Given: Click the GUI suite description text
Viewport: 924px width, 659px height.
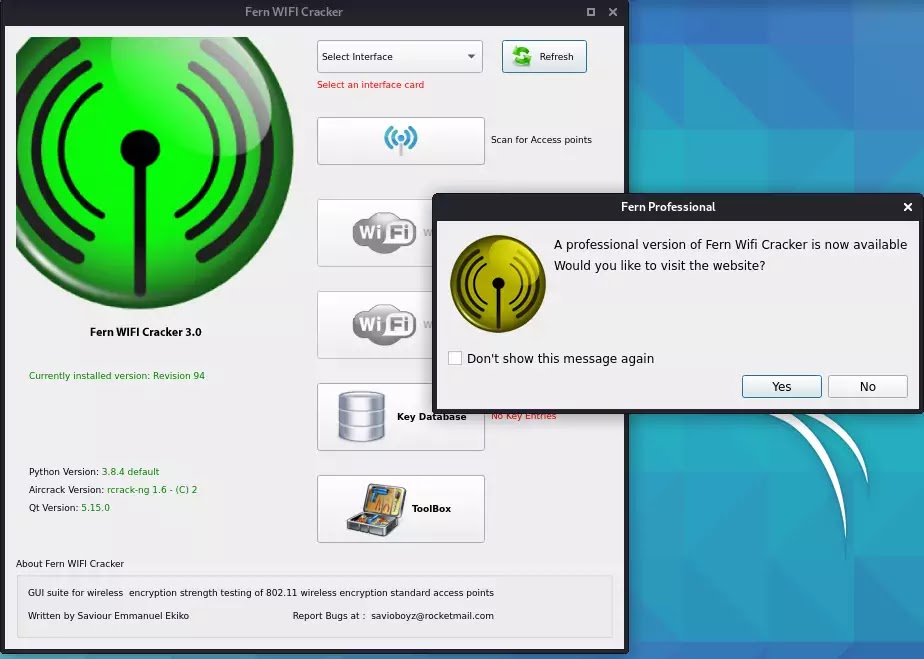Looking at the screenshot, I should pyautogui.click(x=260, y=592).
